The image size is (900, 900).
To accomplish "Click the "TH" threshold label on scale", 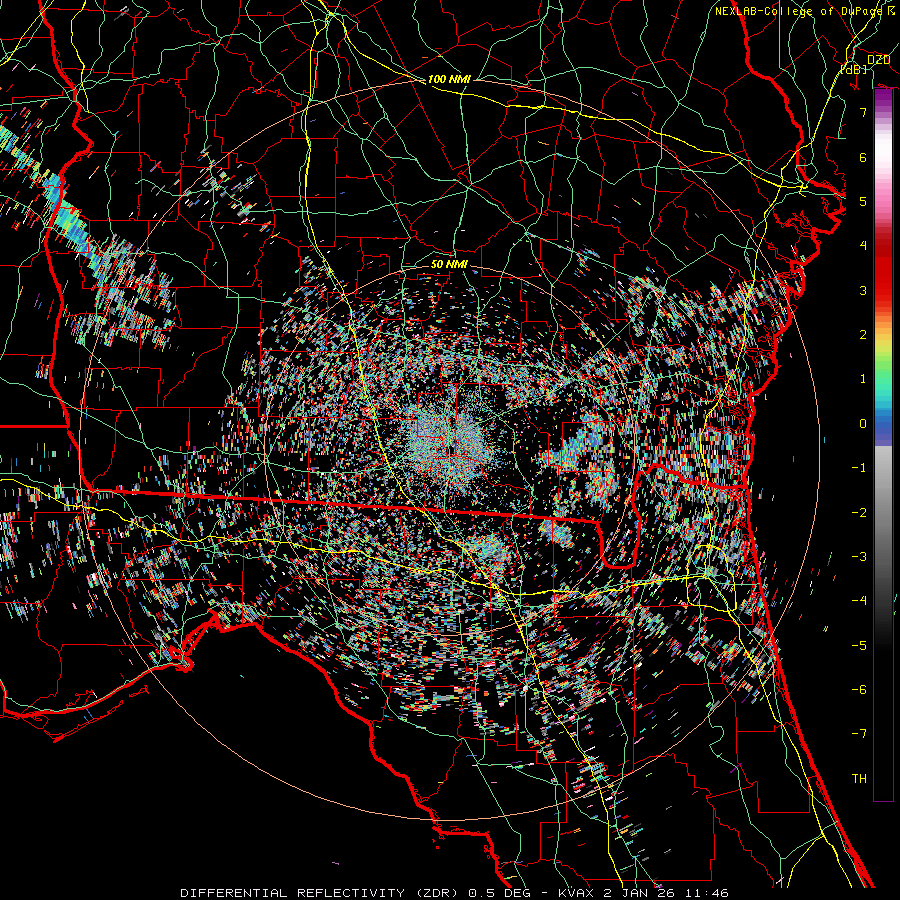I will pyautogui.click(x=859, y=779).
